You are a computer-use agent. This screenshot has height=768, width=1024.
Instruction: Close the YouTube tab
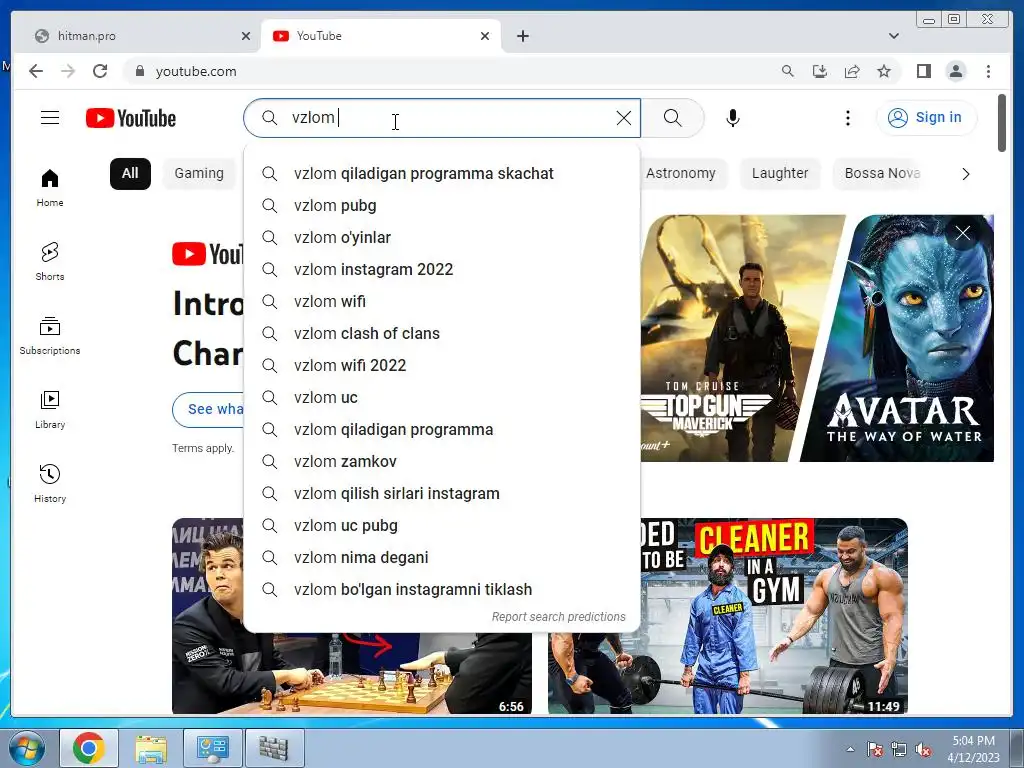pos(485,36)
